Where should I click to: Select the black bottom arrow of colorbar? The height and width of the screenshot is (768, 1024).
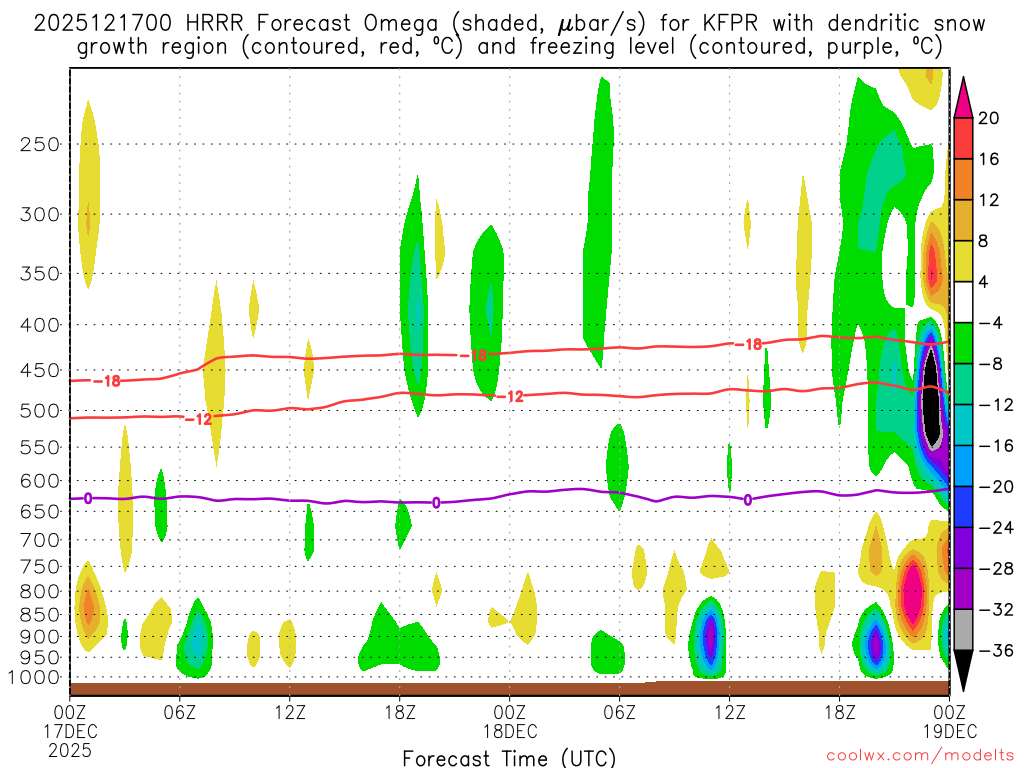[x=963, y=670]
